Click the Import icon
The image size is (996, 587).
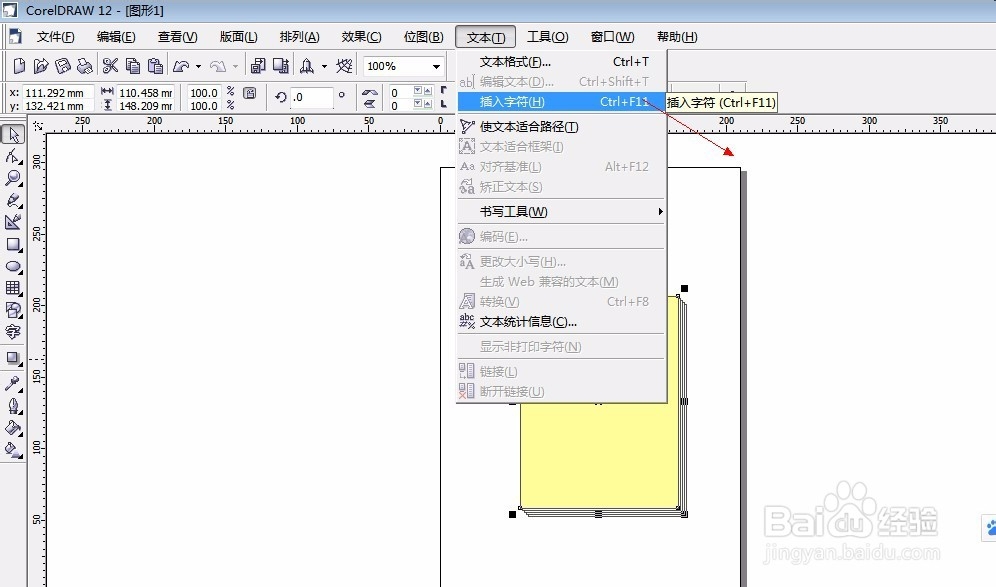point(258,65)
